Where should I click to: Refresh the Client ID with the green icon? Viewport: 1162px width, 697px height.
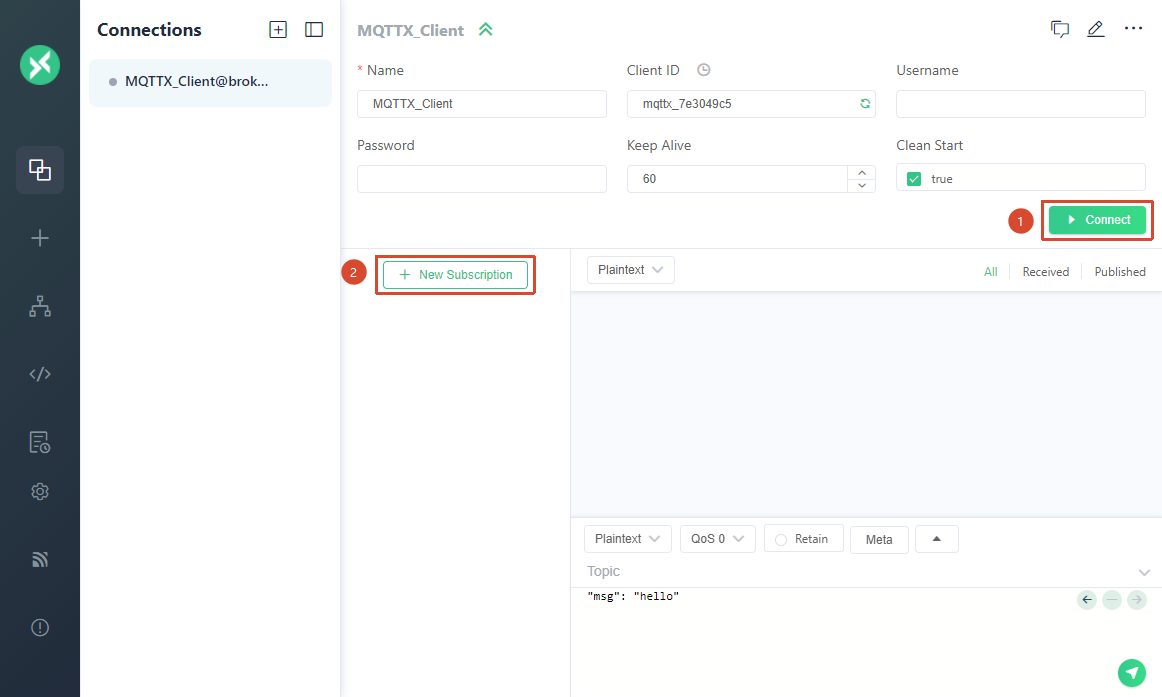coord(865,104)
